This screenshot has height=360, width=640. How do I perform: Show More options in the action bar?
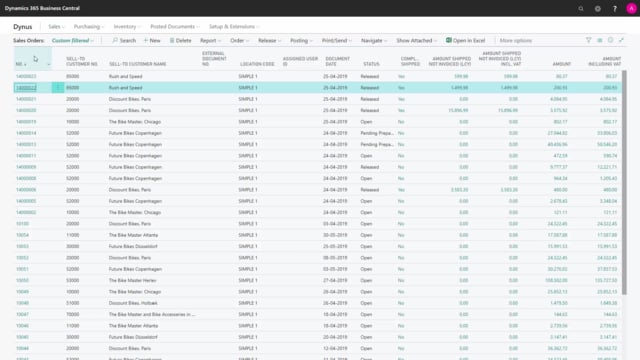[x=516, y=40]
